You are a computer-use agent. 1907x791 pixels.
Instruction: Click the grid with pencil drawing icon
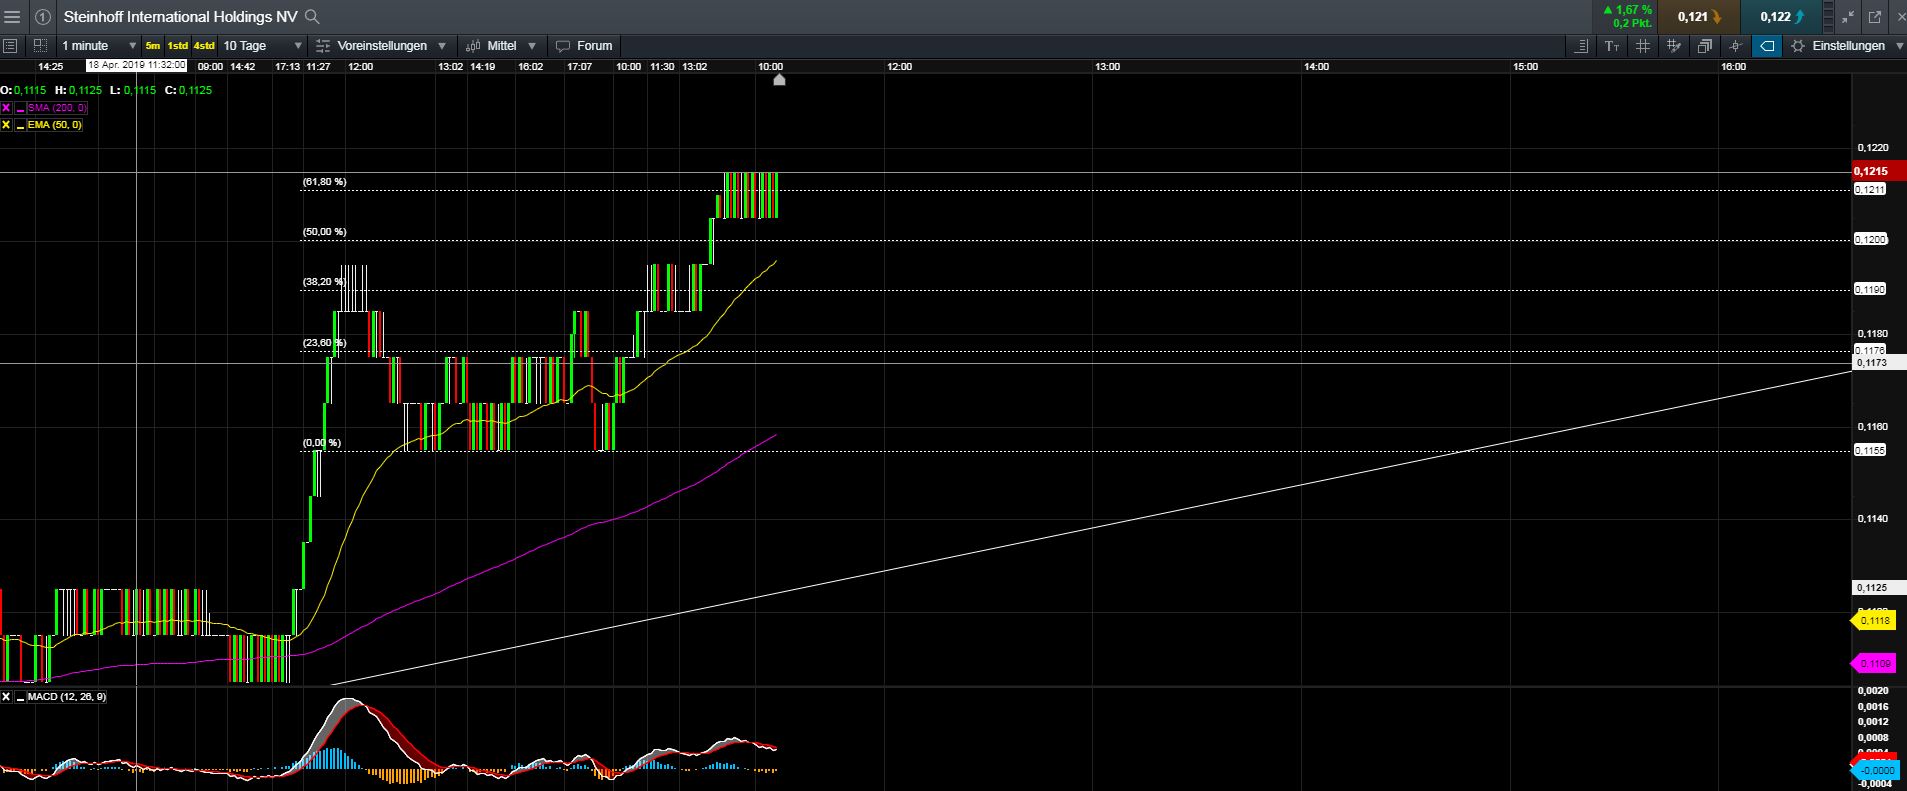click(1674, 46)
